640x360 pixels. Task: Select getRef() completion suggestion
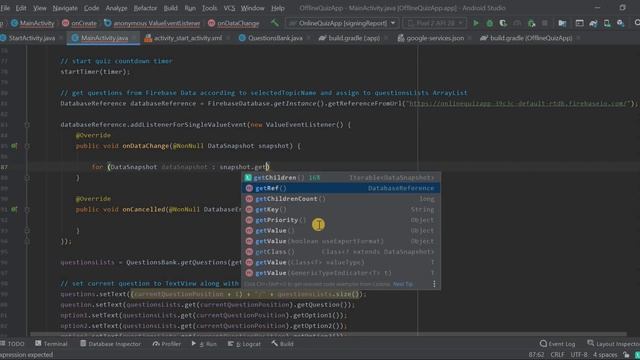tap(341, 188)
